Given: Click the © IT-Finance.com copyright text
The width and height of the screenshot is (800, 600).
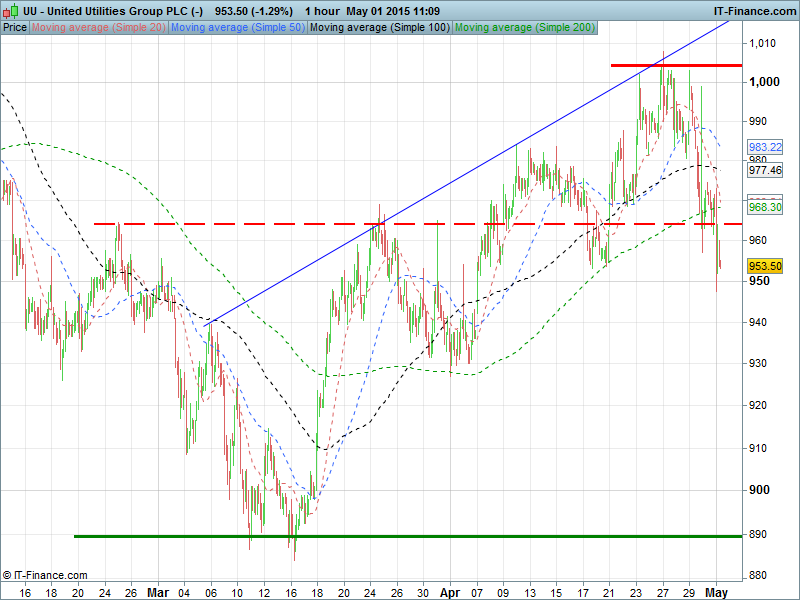Looking at the screenshot, I should 45,575.
